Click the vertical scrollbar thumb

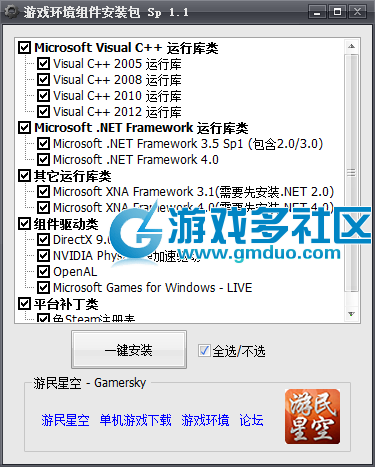pyautogui.click(x=351, y=173)
